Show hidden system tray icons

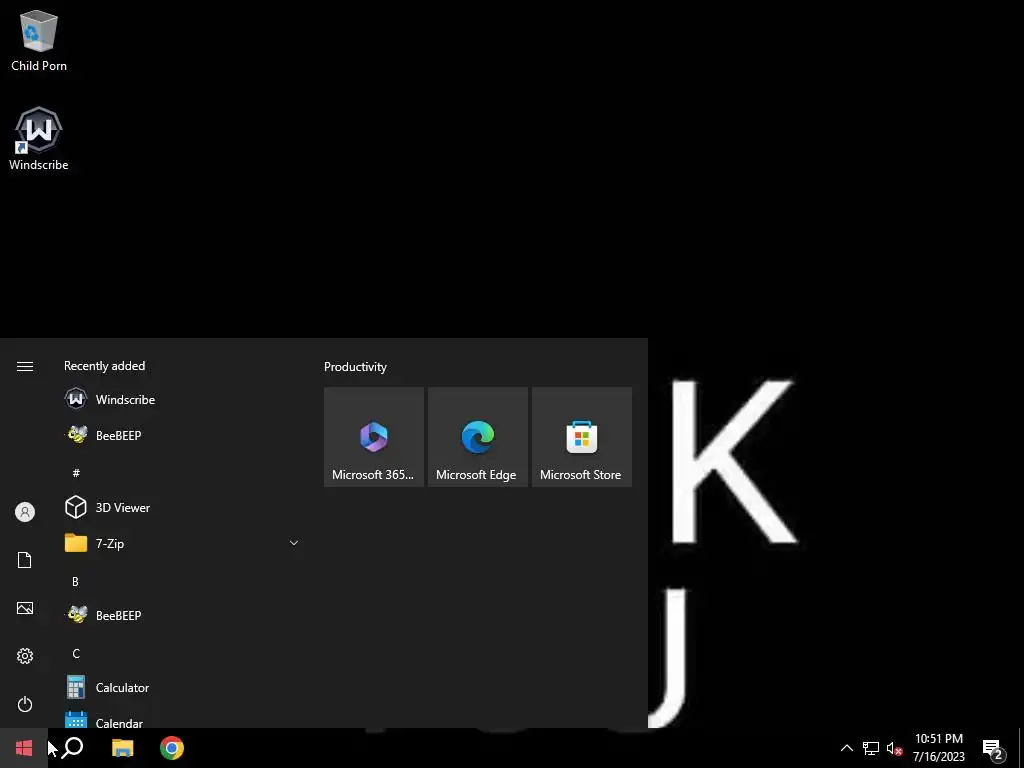coord(846,748)
